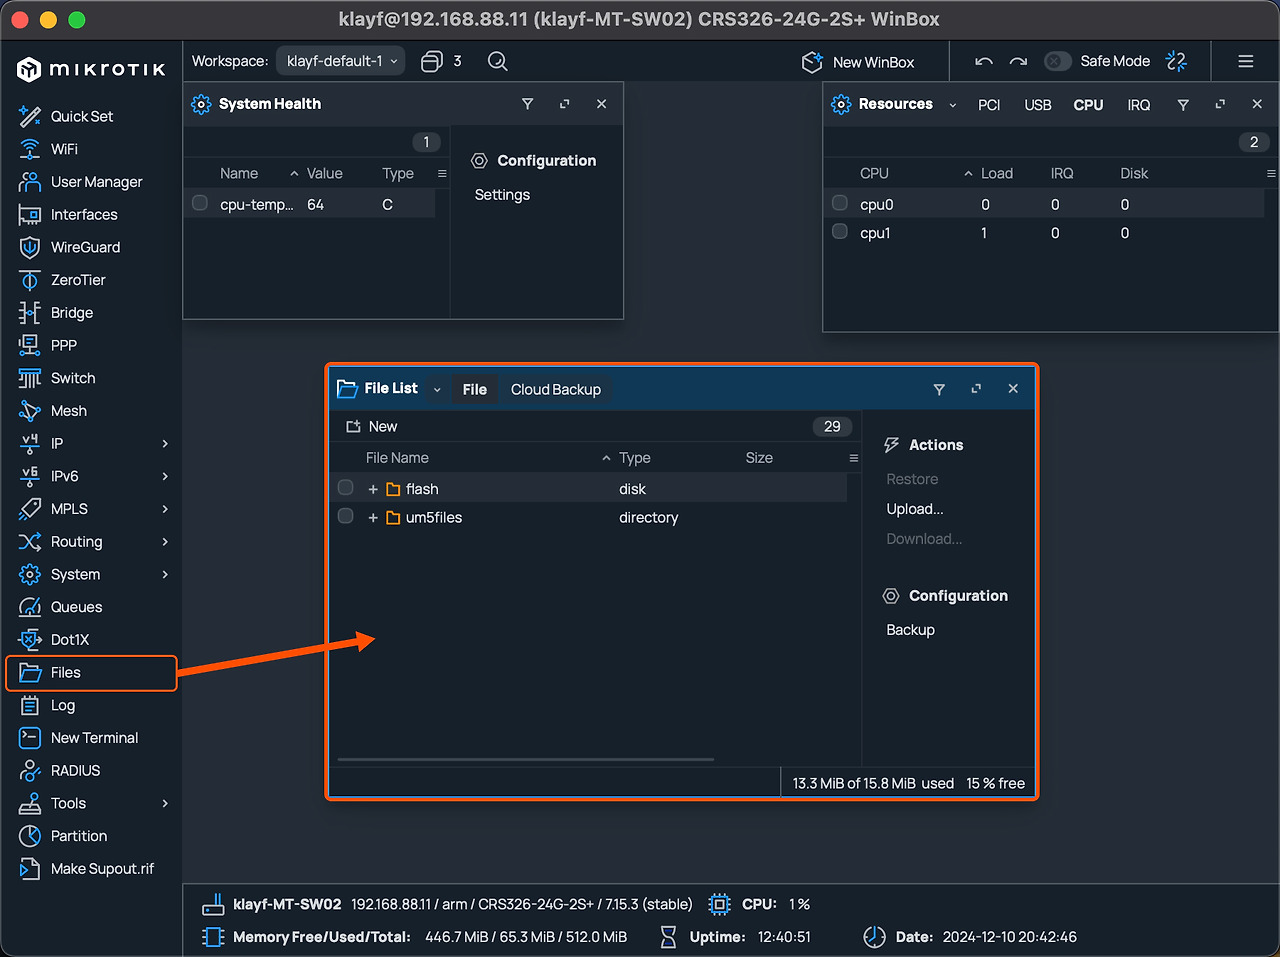This screenshot has width=1280, height=957.
Task: Check the cpu-temp row checkbox
Action: tap(200, 203)
